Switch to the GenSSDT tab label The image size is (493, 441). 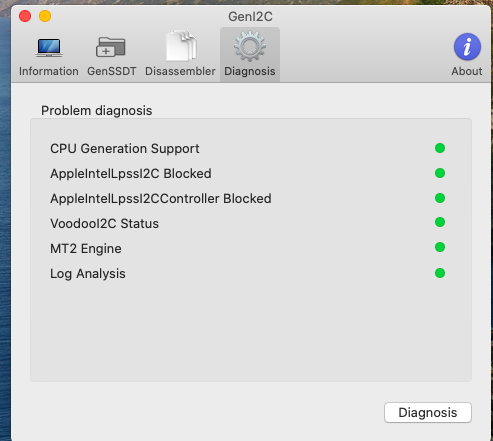click(112, 71)
